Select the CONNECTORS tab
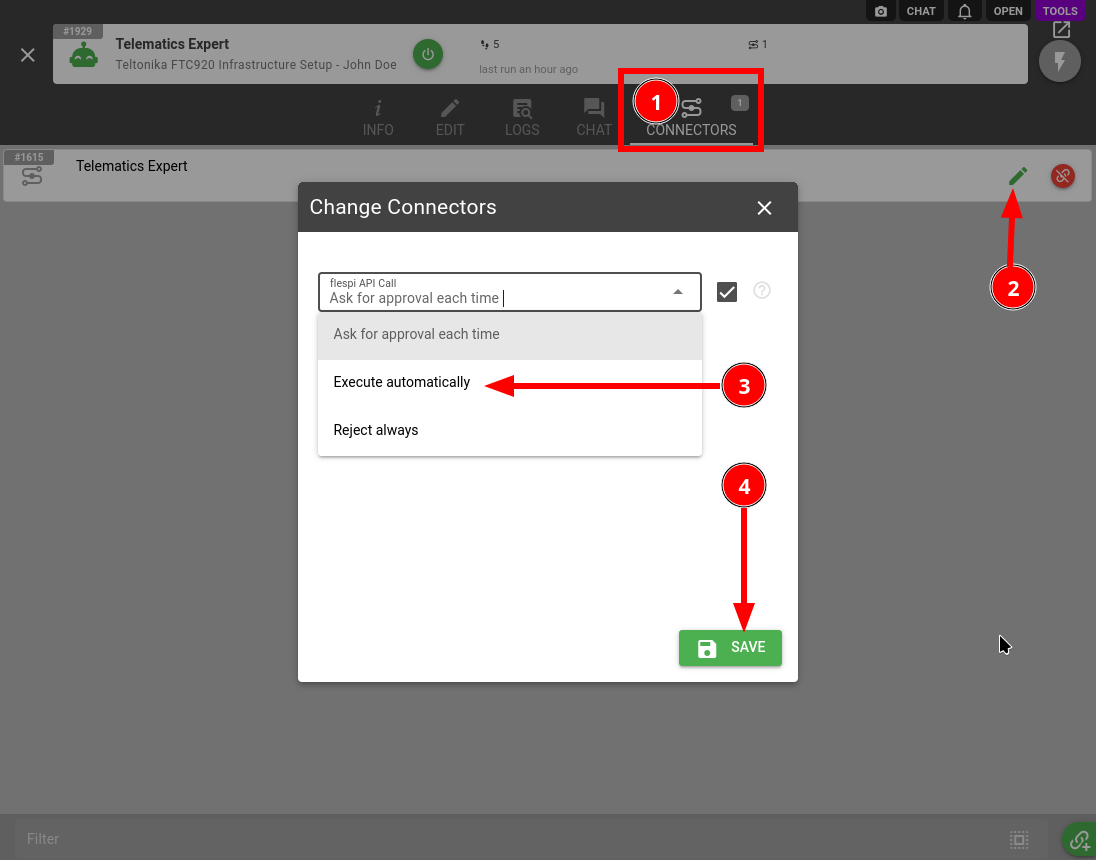Viewport: 1096px width, 860px height. [691, 117]
